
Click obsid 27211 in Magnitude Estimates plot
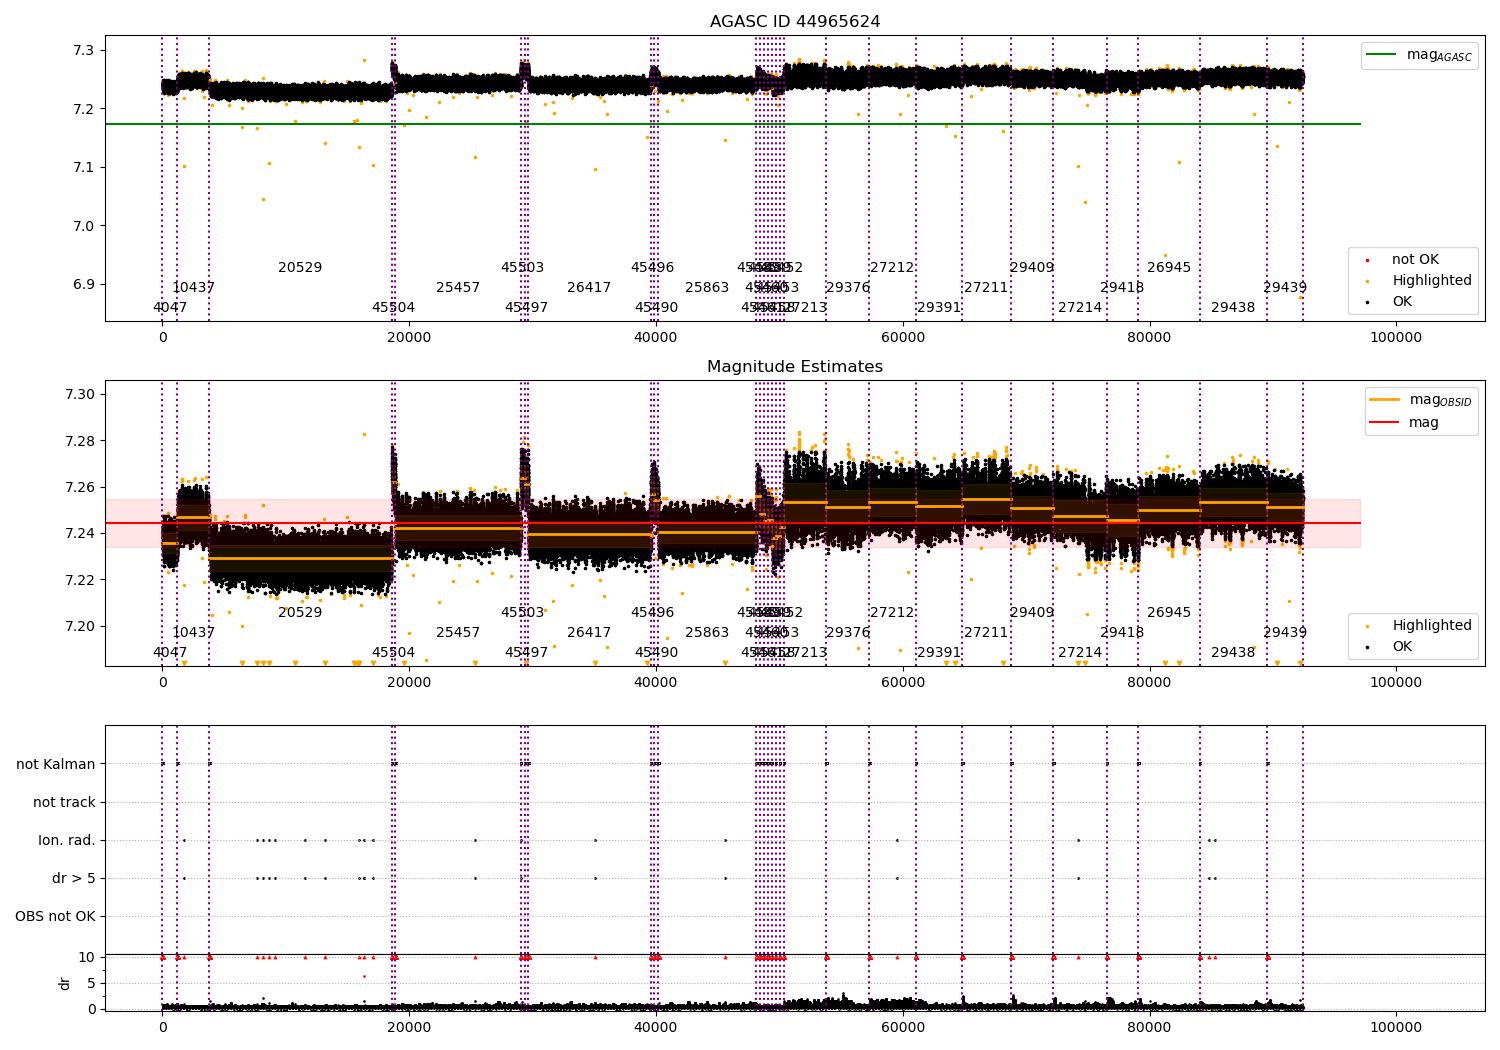986,633
